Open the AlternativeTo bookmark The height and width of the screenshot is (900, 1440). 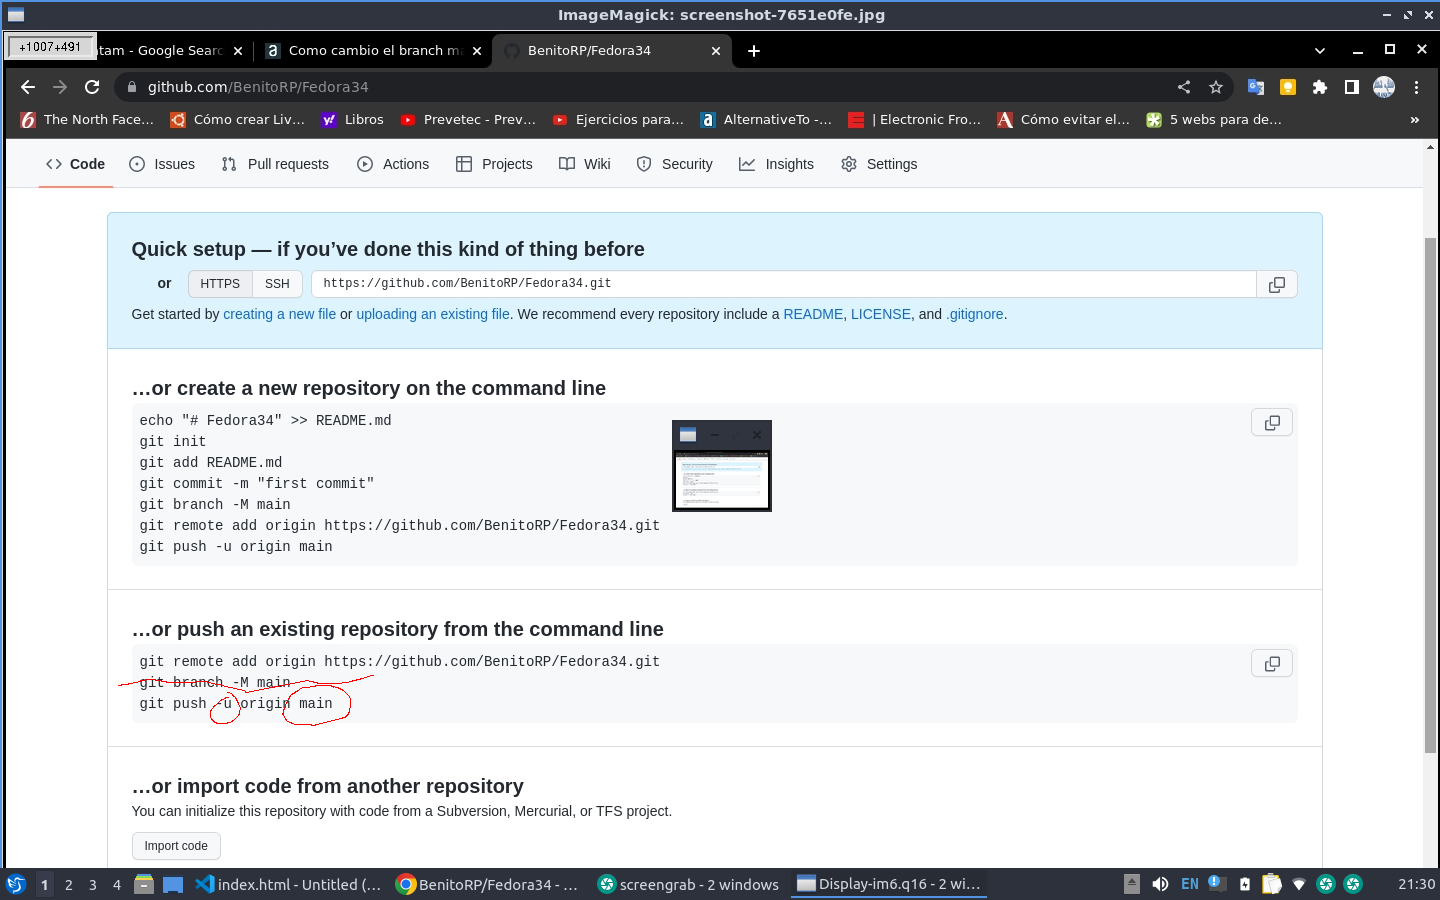(x=766, y=120)
